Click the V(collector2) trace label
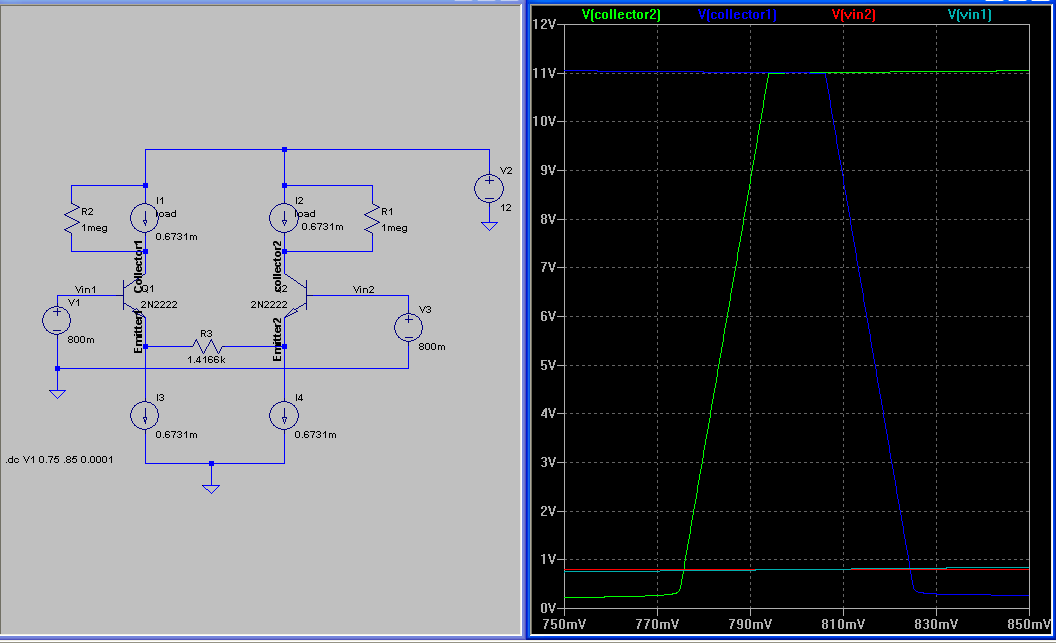This screenshot has width=1056, height=643. [621, 14]
